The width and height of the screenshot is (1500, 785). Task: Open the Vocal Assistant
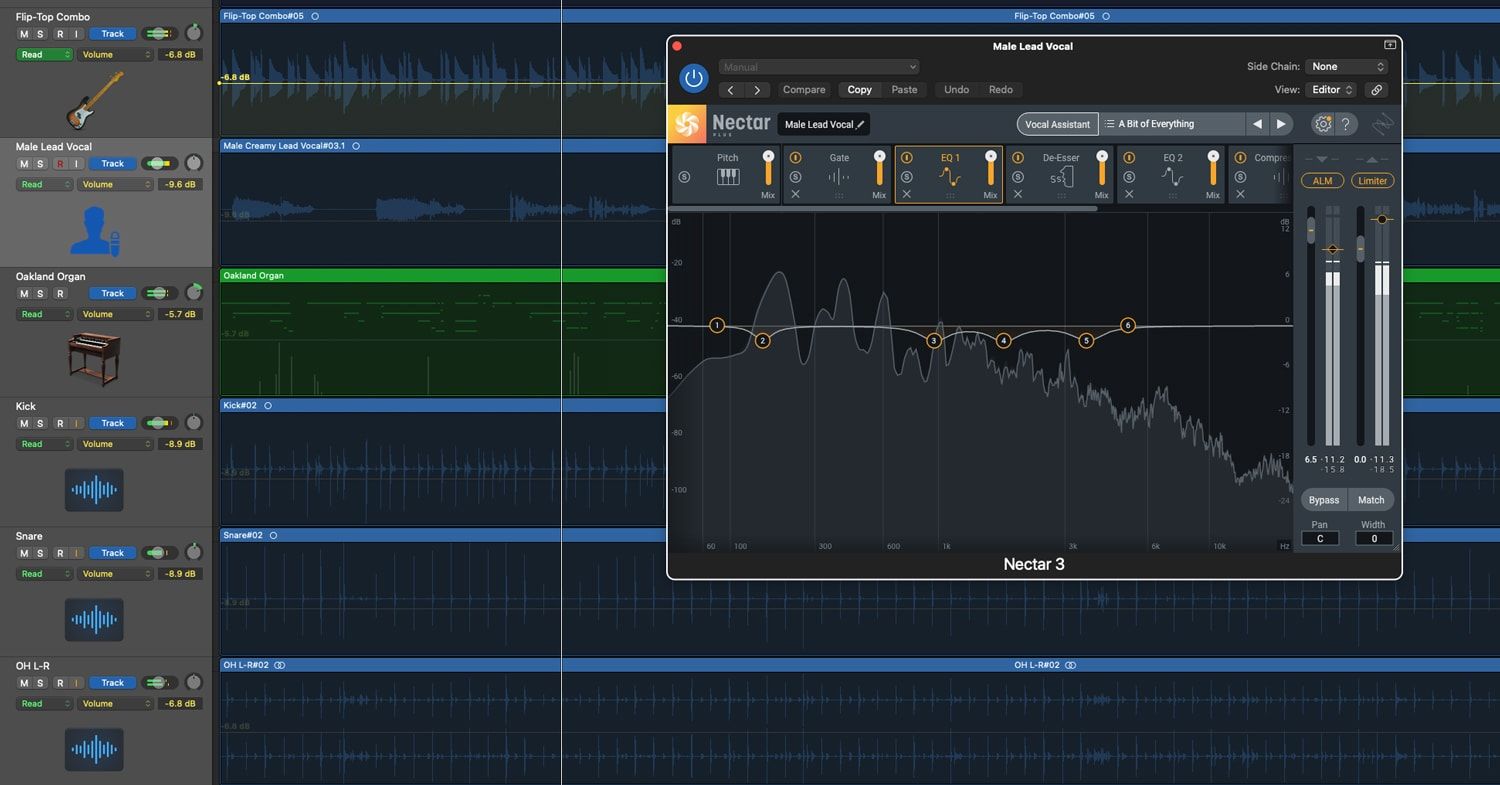[x=1058, y=124]
